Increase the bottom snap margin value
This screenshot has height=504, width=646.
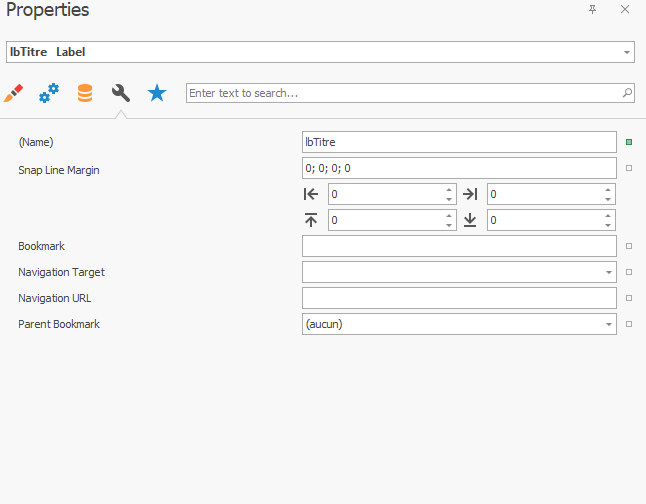click(x=608, y=216)
